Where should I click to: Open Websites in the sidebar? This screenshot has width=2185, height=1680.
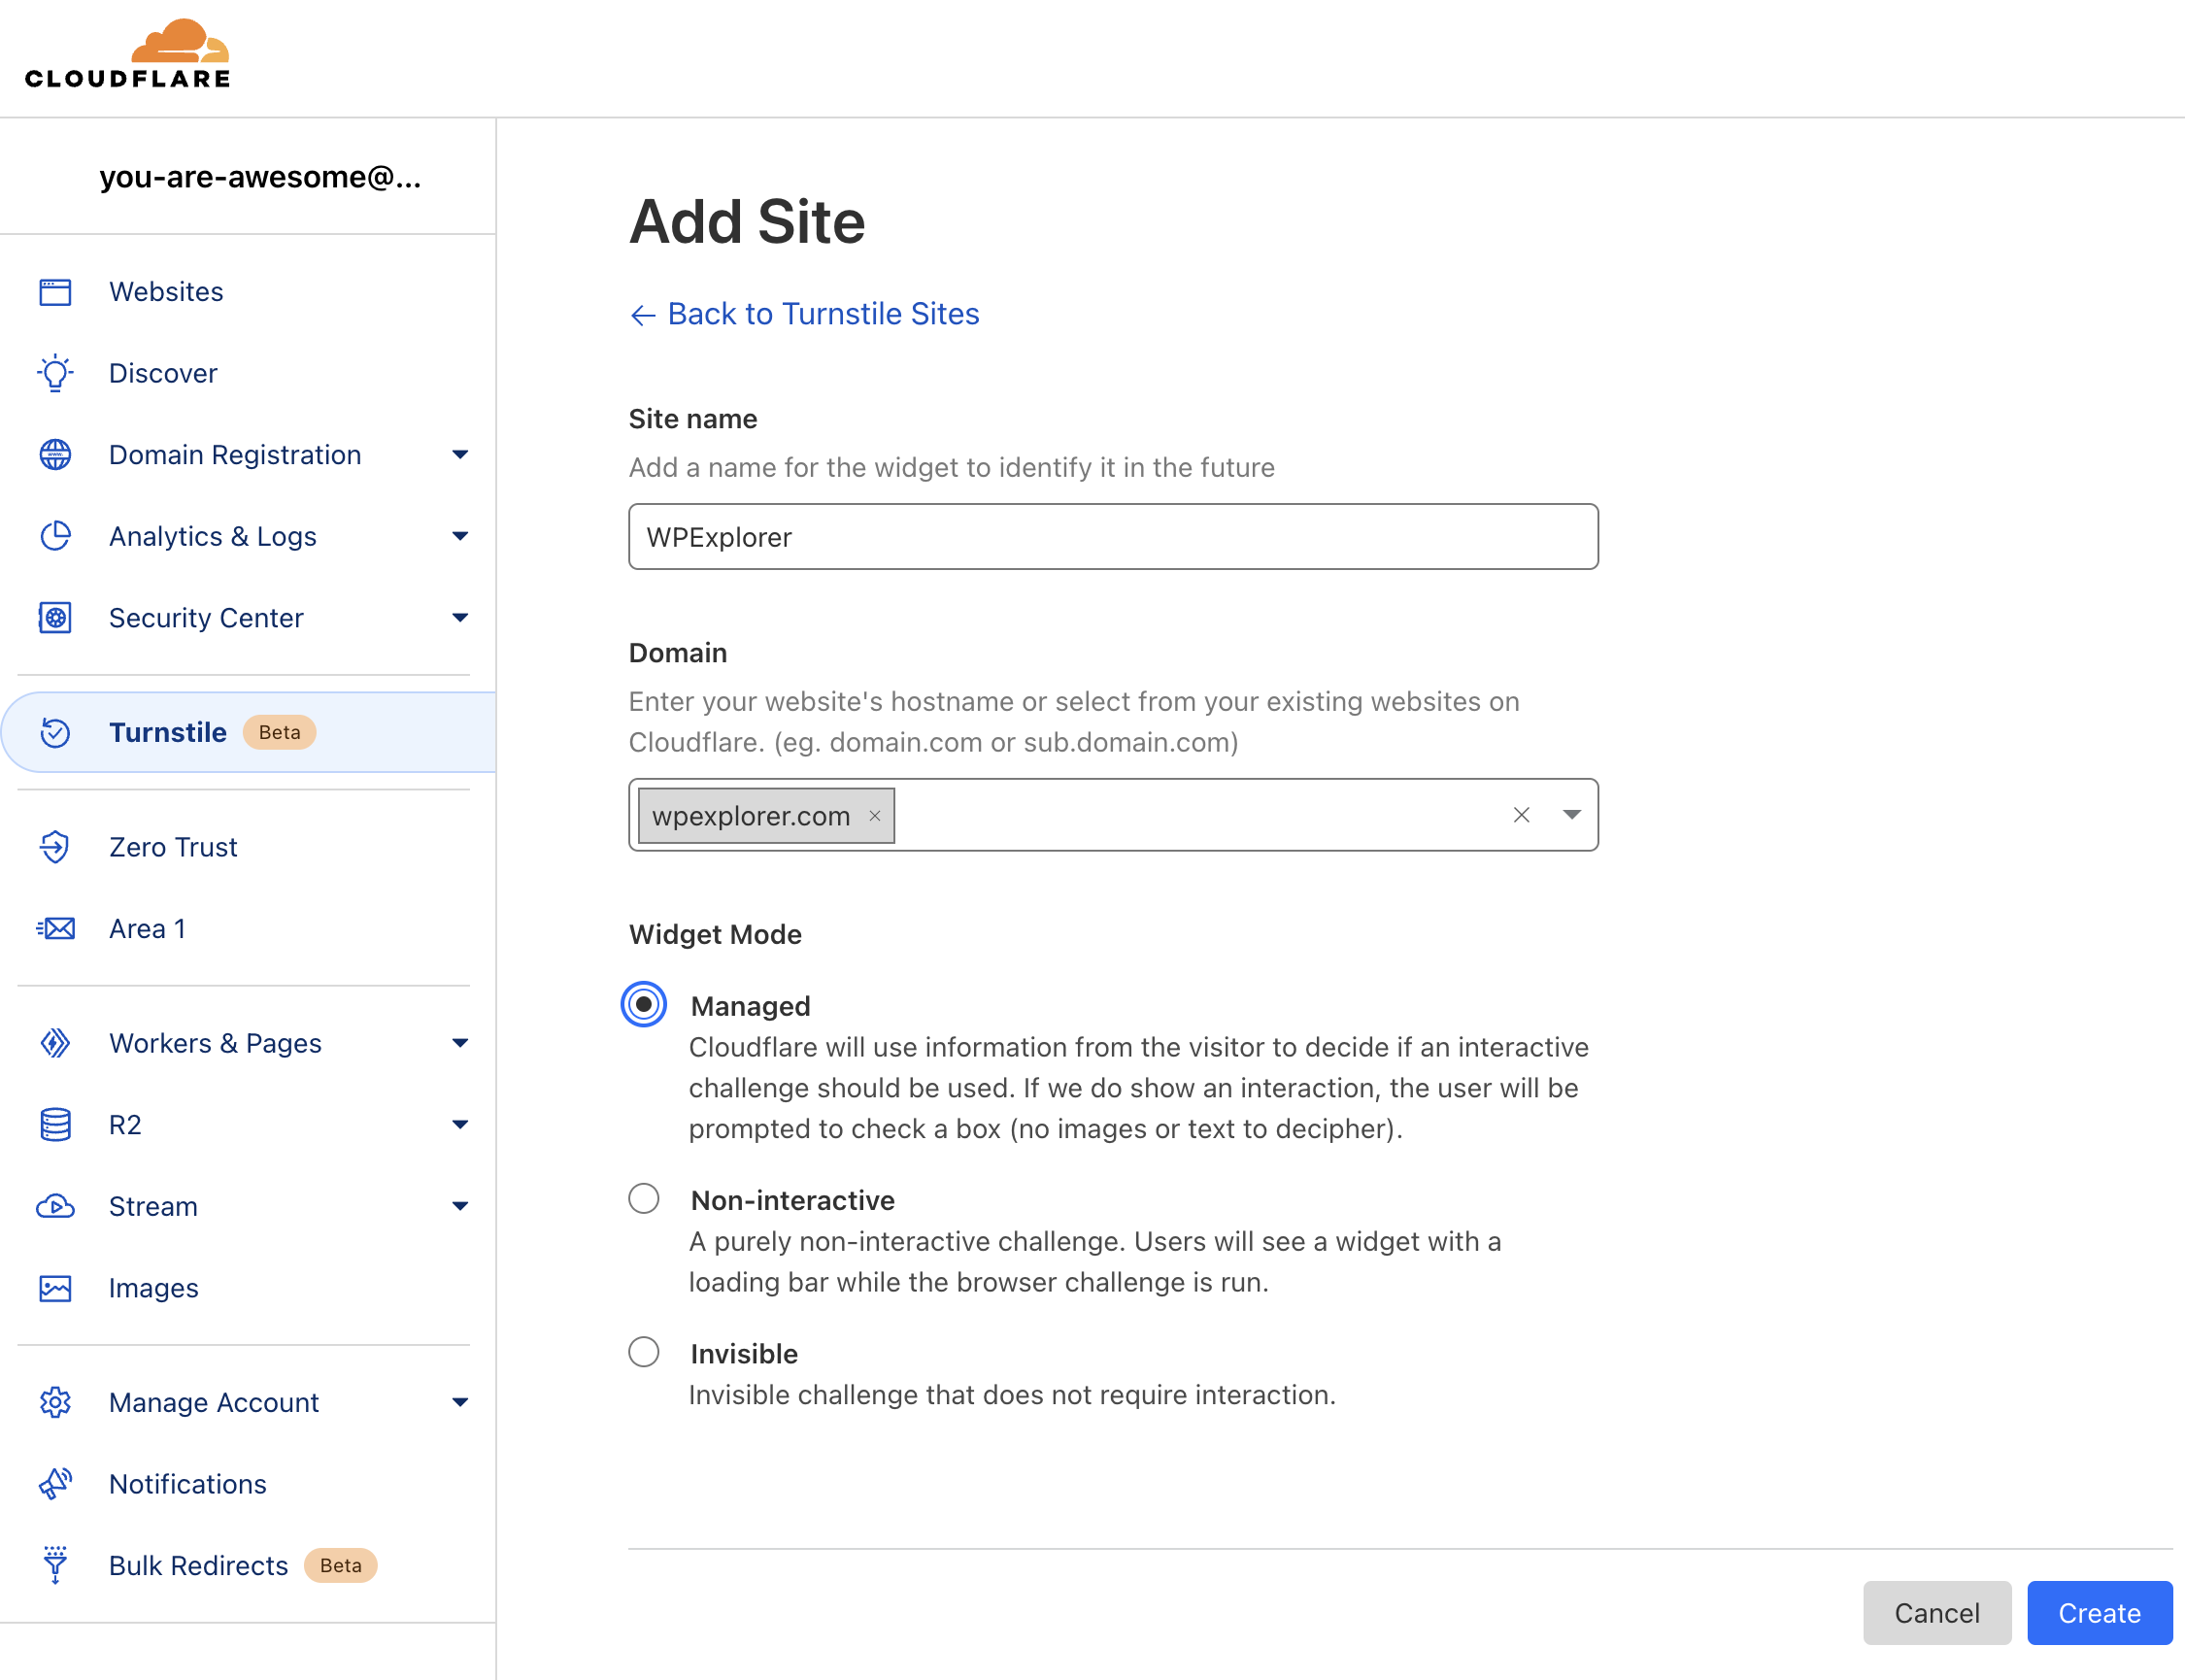tap(166, 292)
